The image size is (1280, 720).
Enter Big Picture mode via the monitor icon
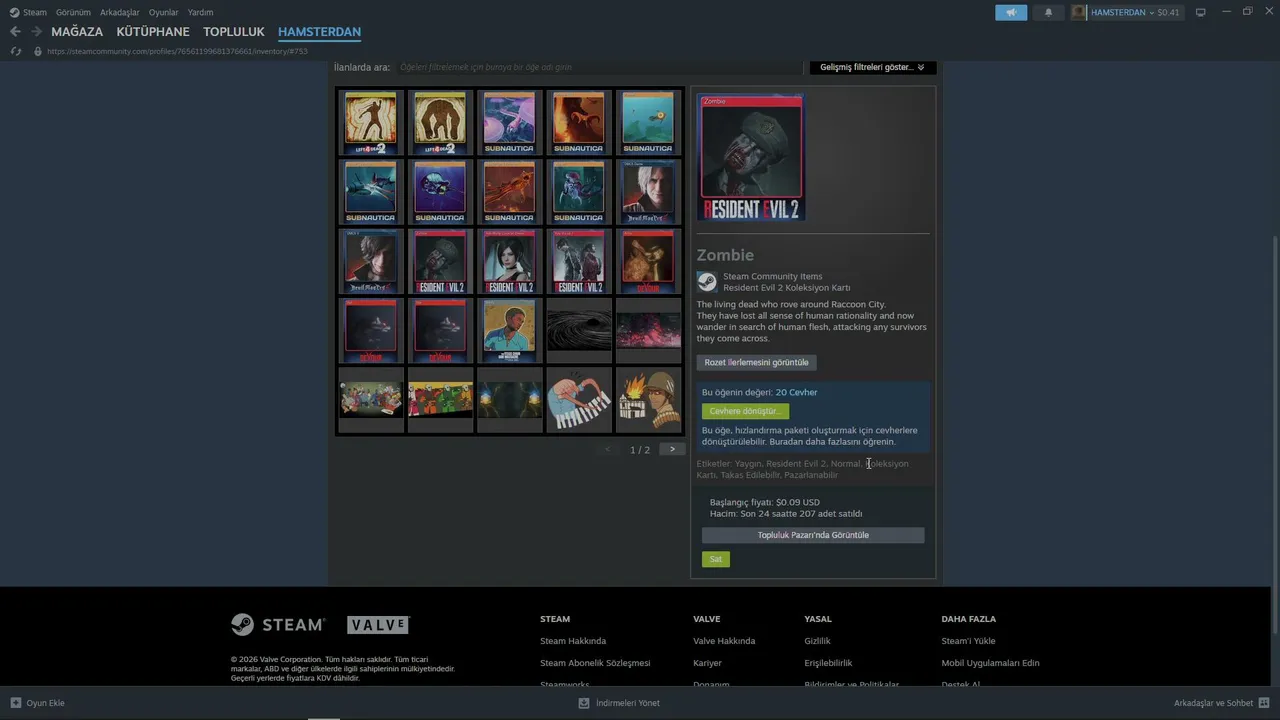pos(1200,12)
